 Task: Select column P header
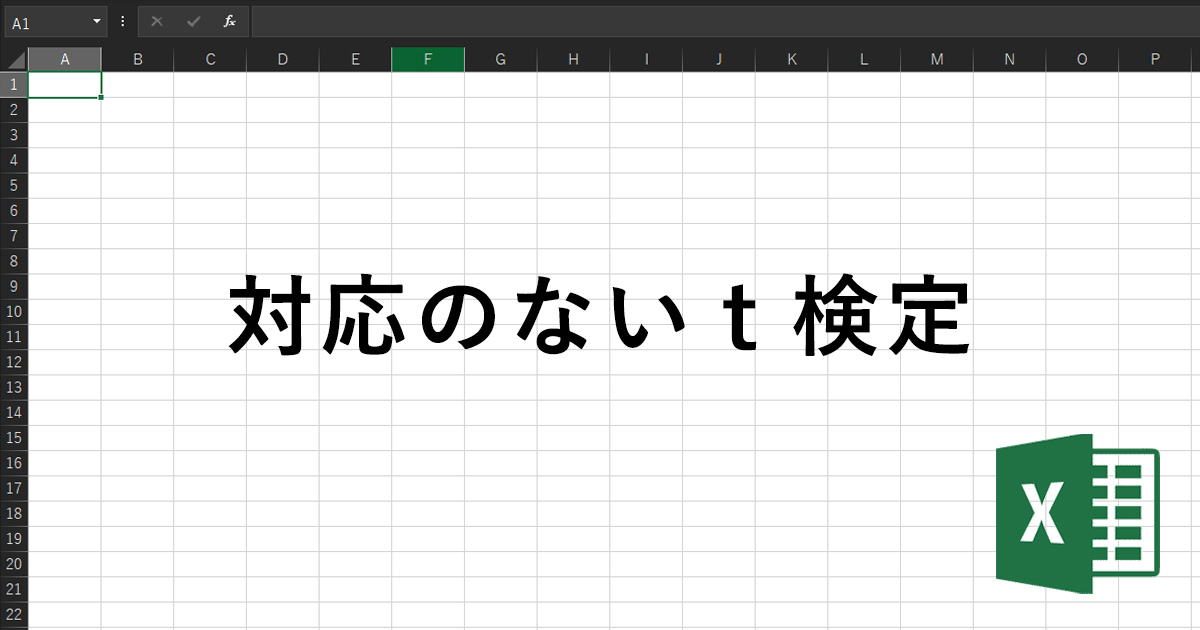click(1155, 59)
